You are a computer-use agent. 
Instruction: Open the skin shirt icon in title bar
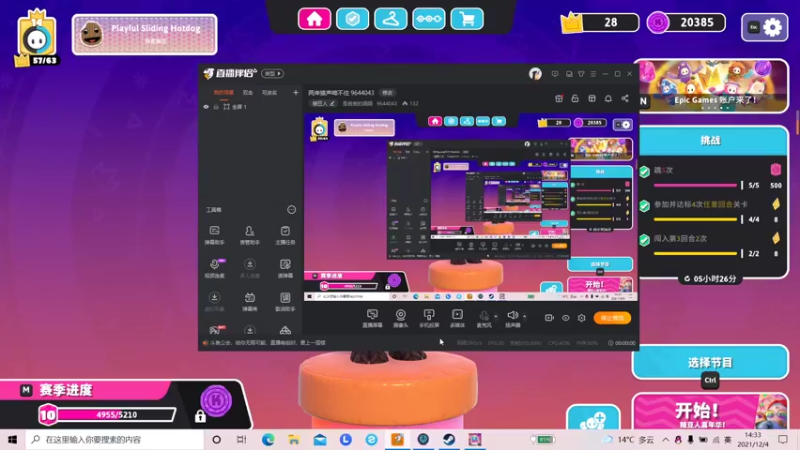[581, 74]
